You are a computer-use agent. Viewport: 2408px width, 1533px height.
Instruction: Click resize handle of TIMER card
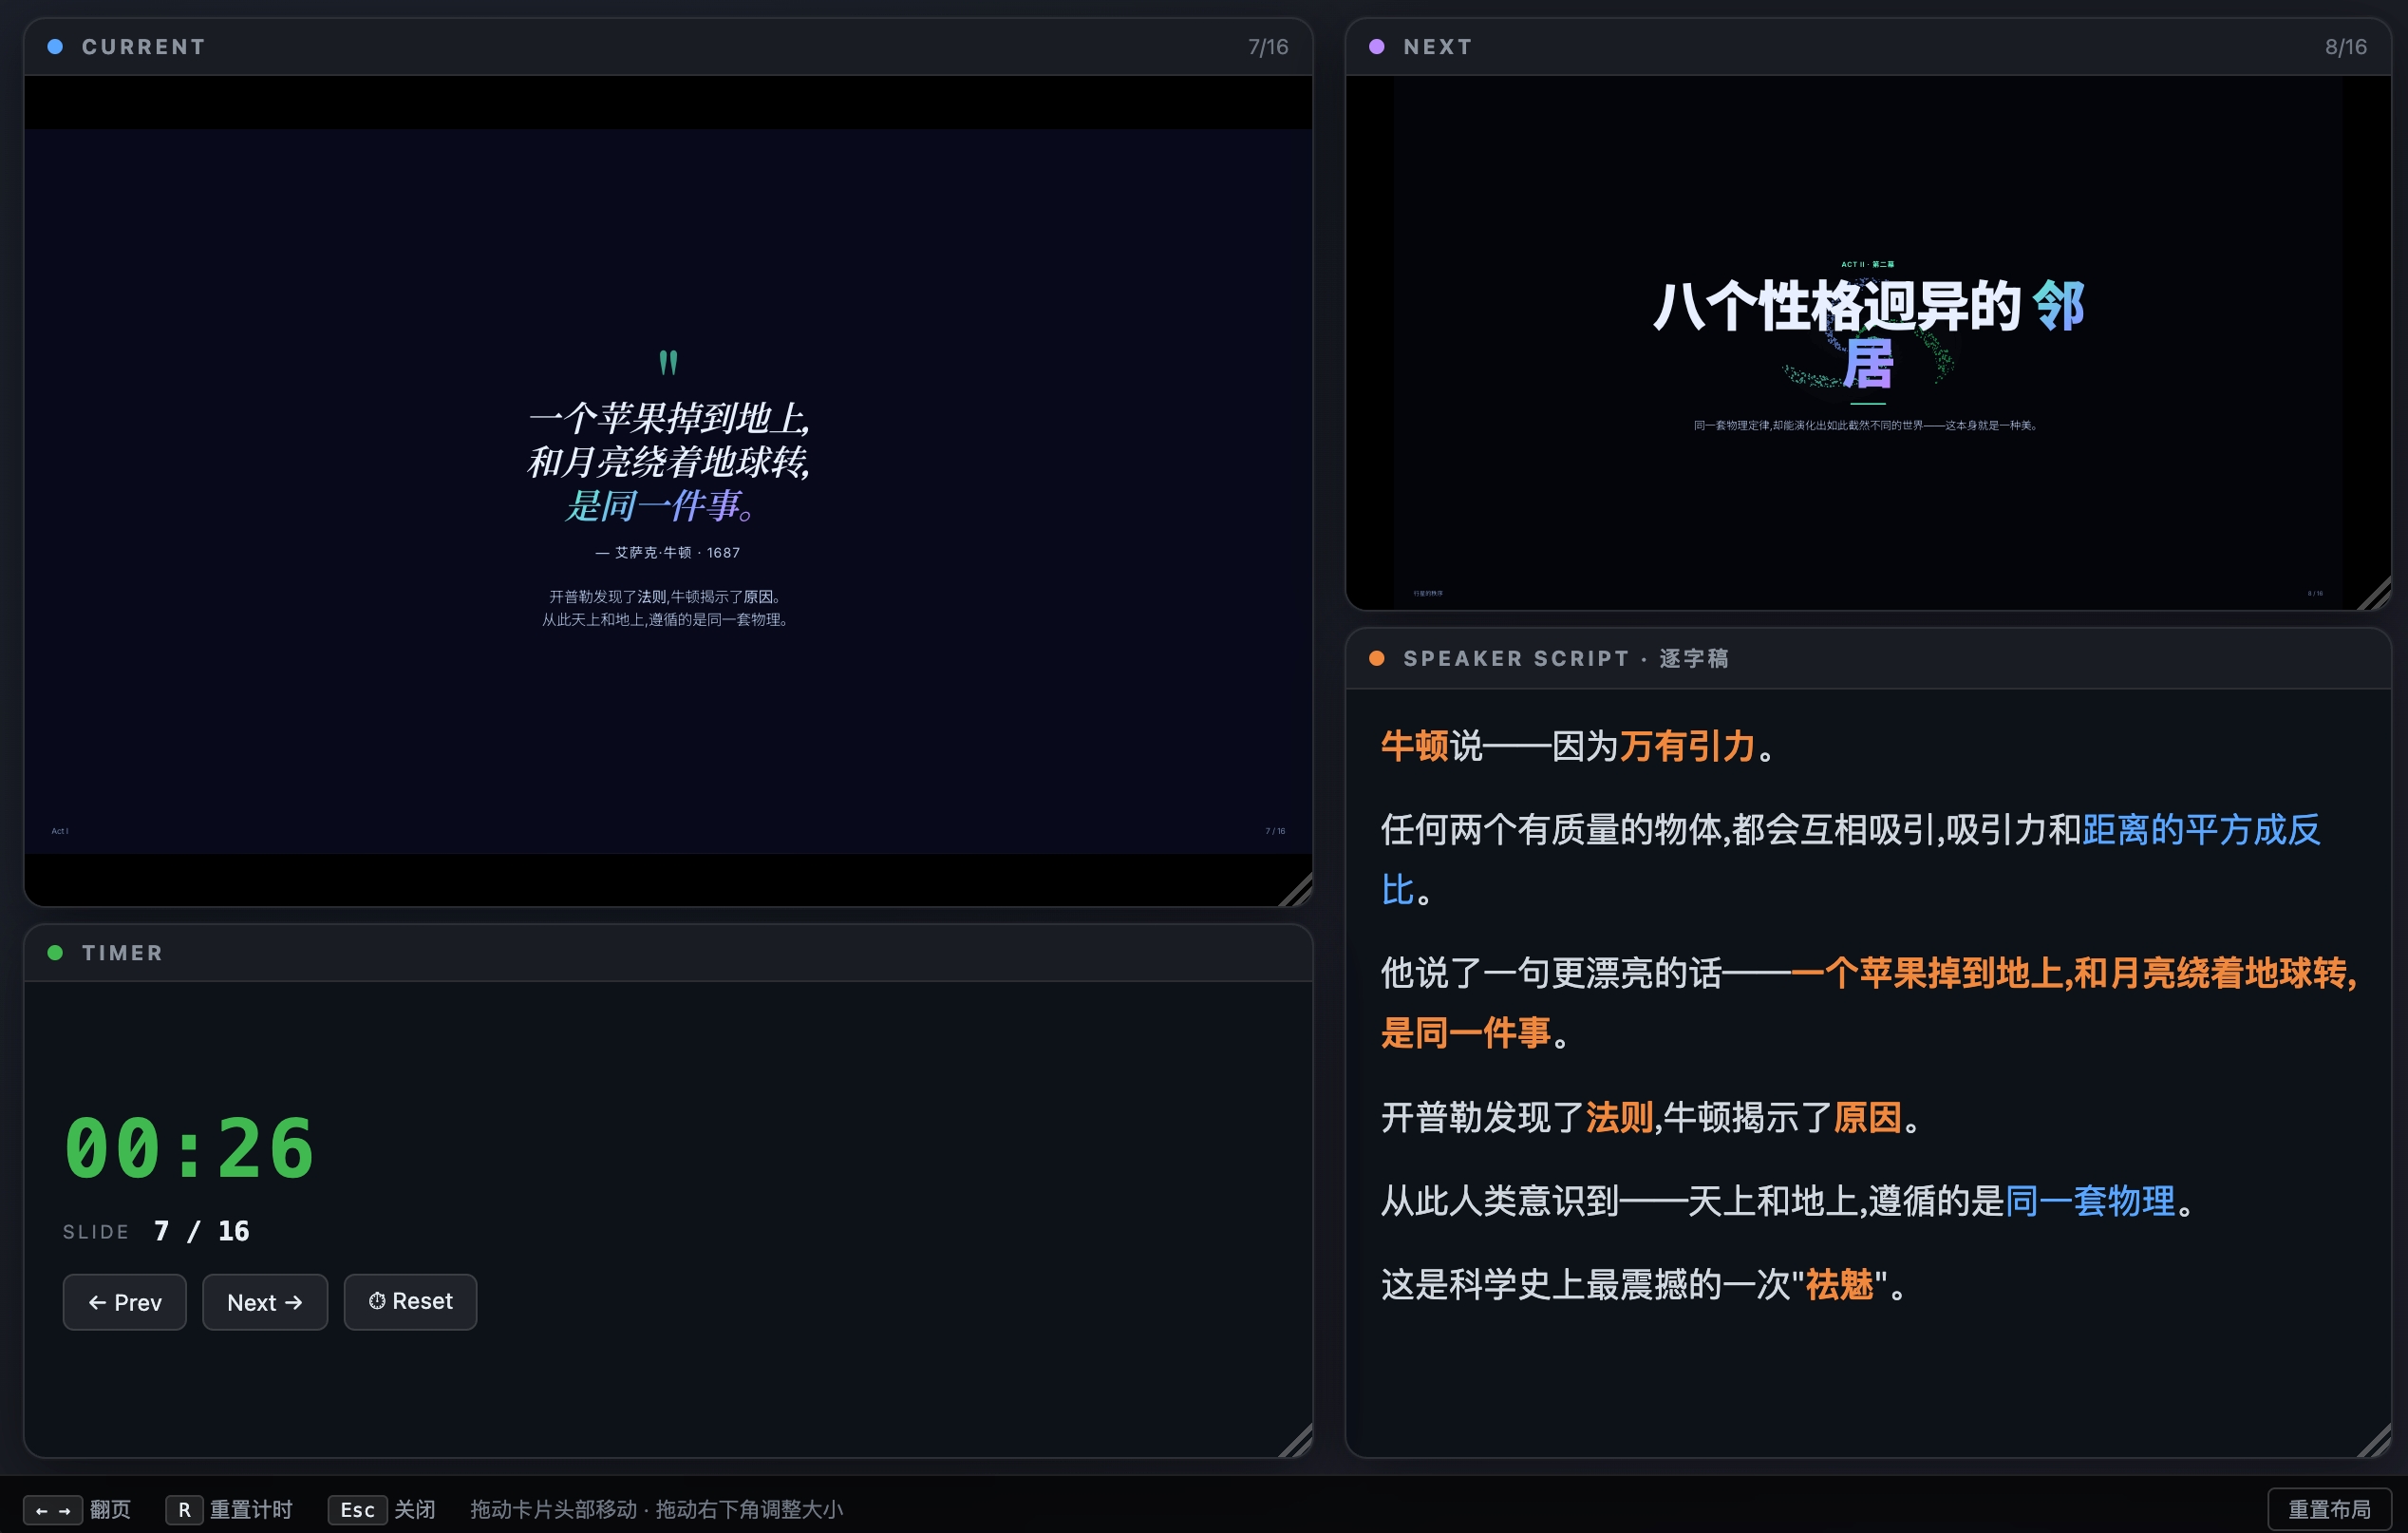[1299, 1443]
